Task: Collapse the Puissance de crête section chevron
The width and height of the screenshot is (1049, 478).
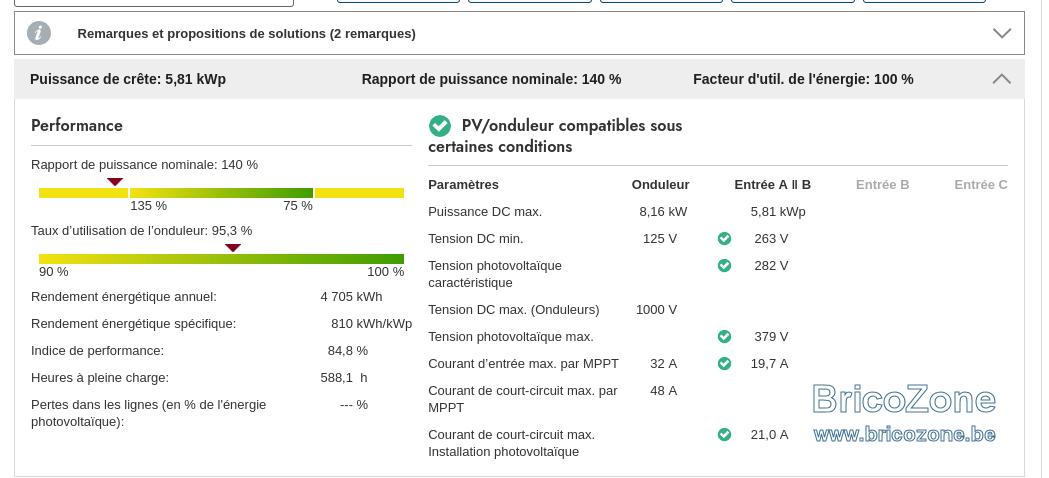Action: coord(1002,79)
